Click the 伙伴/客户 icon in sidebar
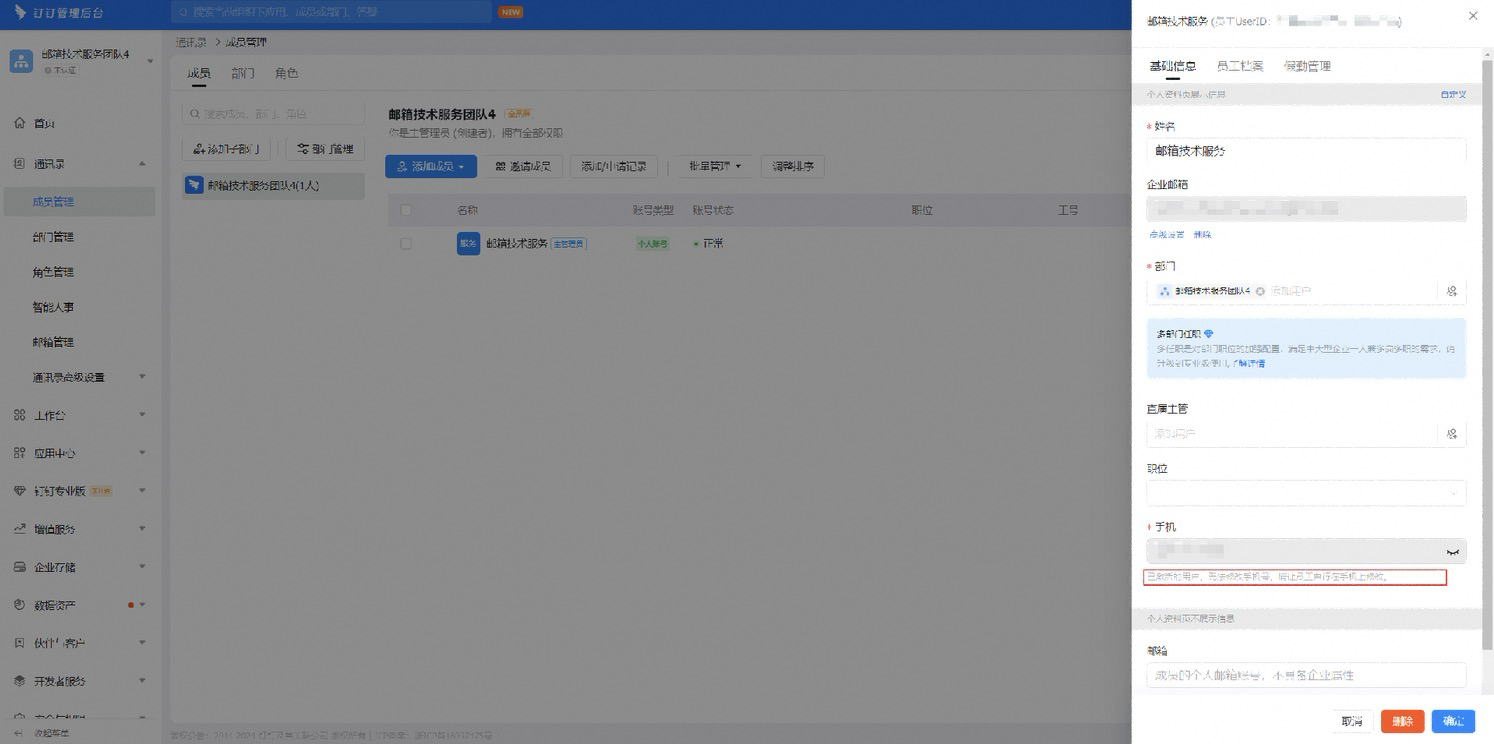Viewport: 1494px width, 744px height. click(19, 643)
